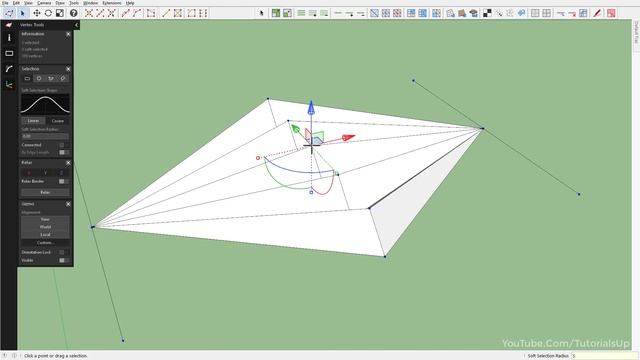Open the Help menu

(x=130, y=3)
